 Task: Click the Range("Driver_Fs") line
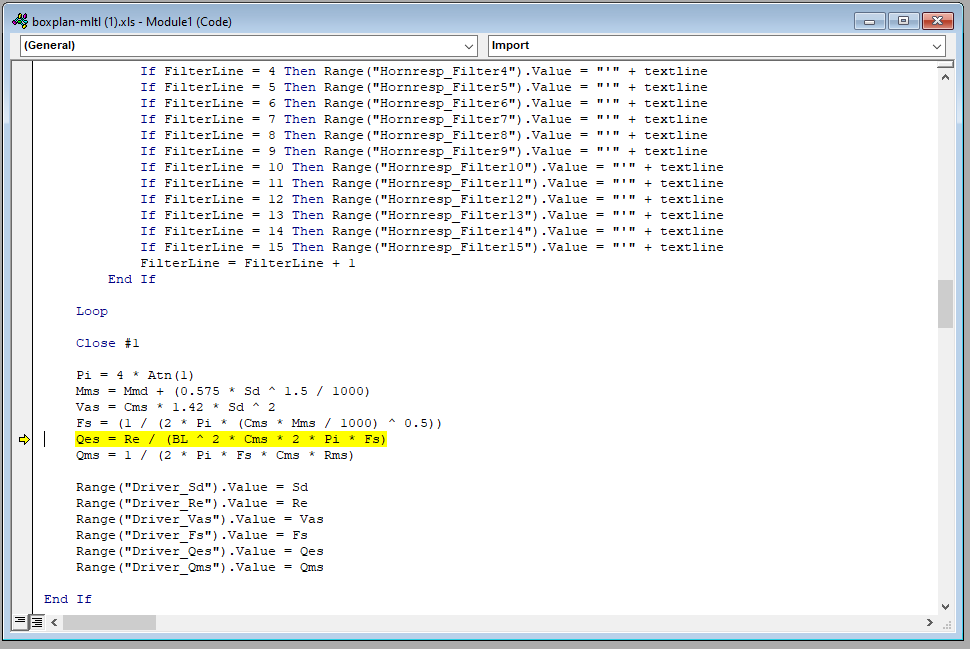point(192,535)
